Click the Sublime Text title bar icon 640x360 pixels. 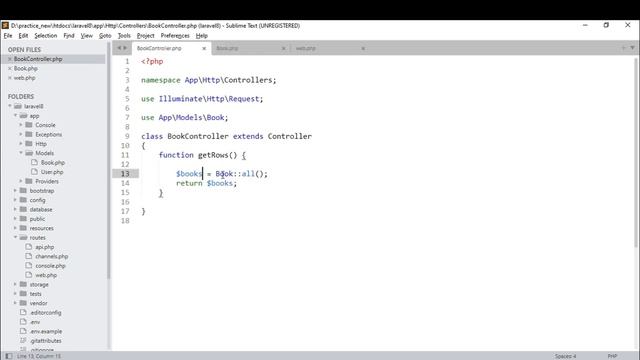[5, 25]
